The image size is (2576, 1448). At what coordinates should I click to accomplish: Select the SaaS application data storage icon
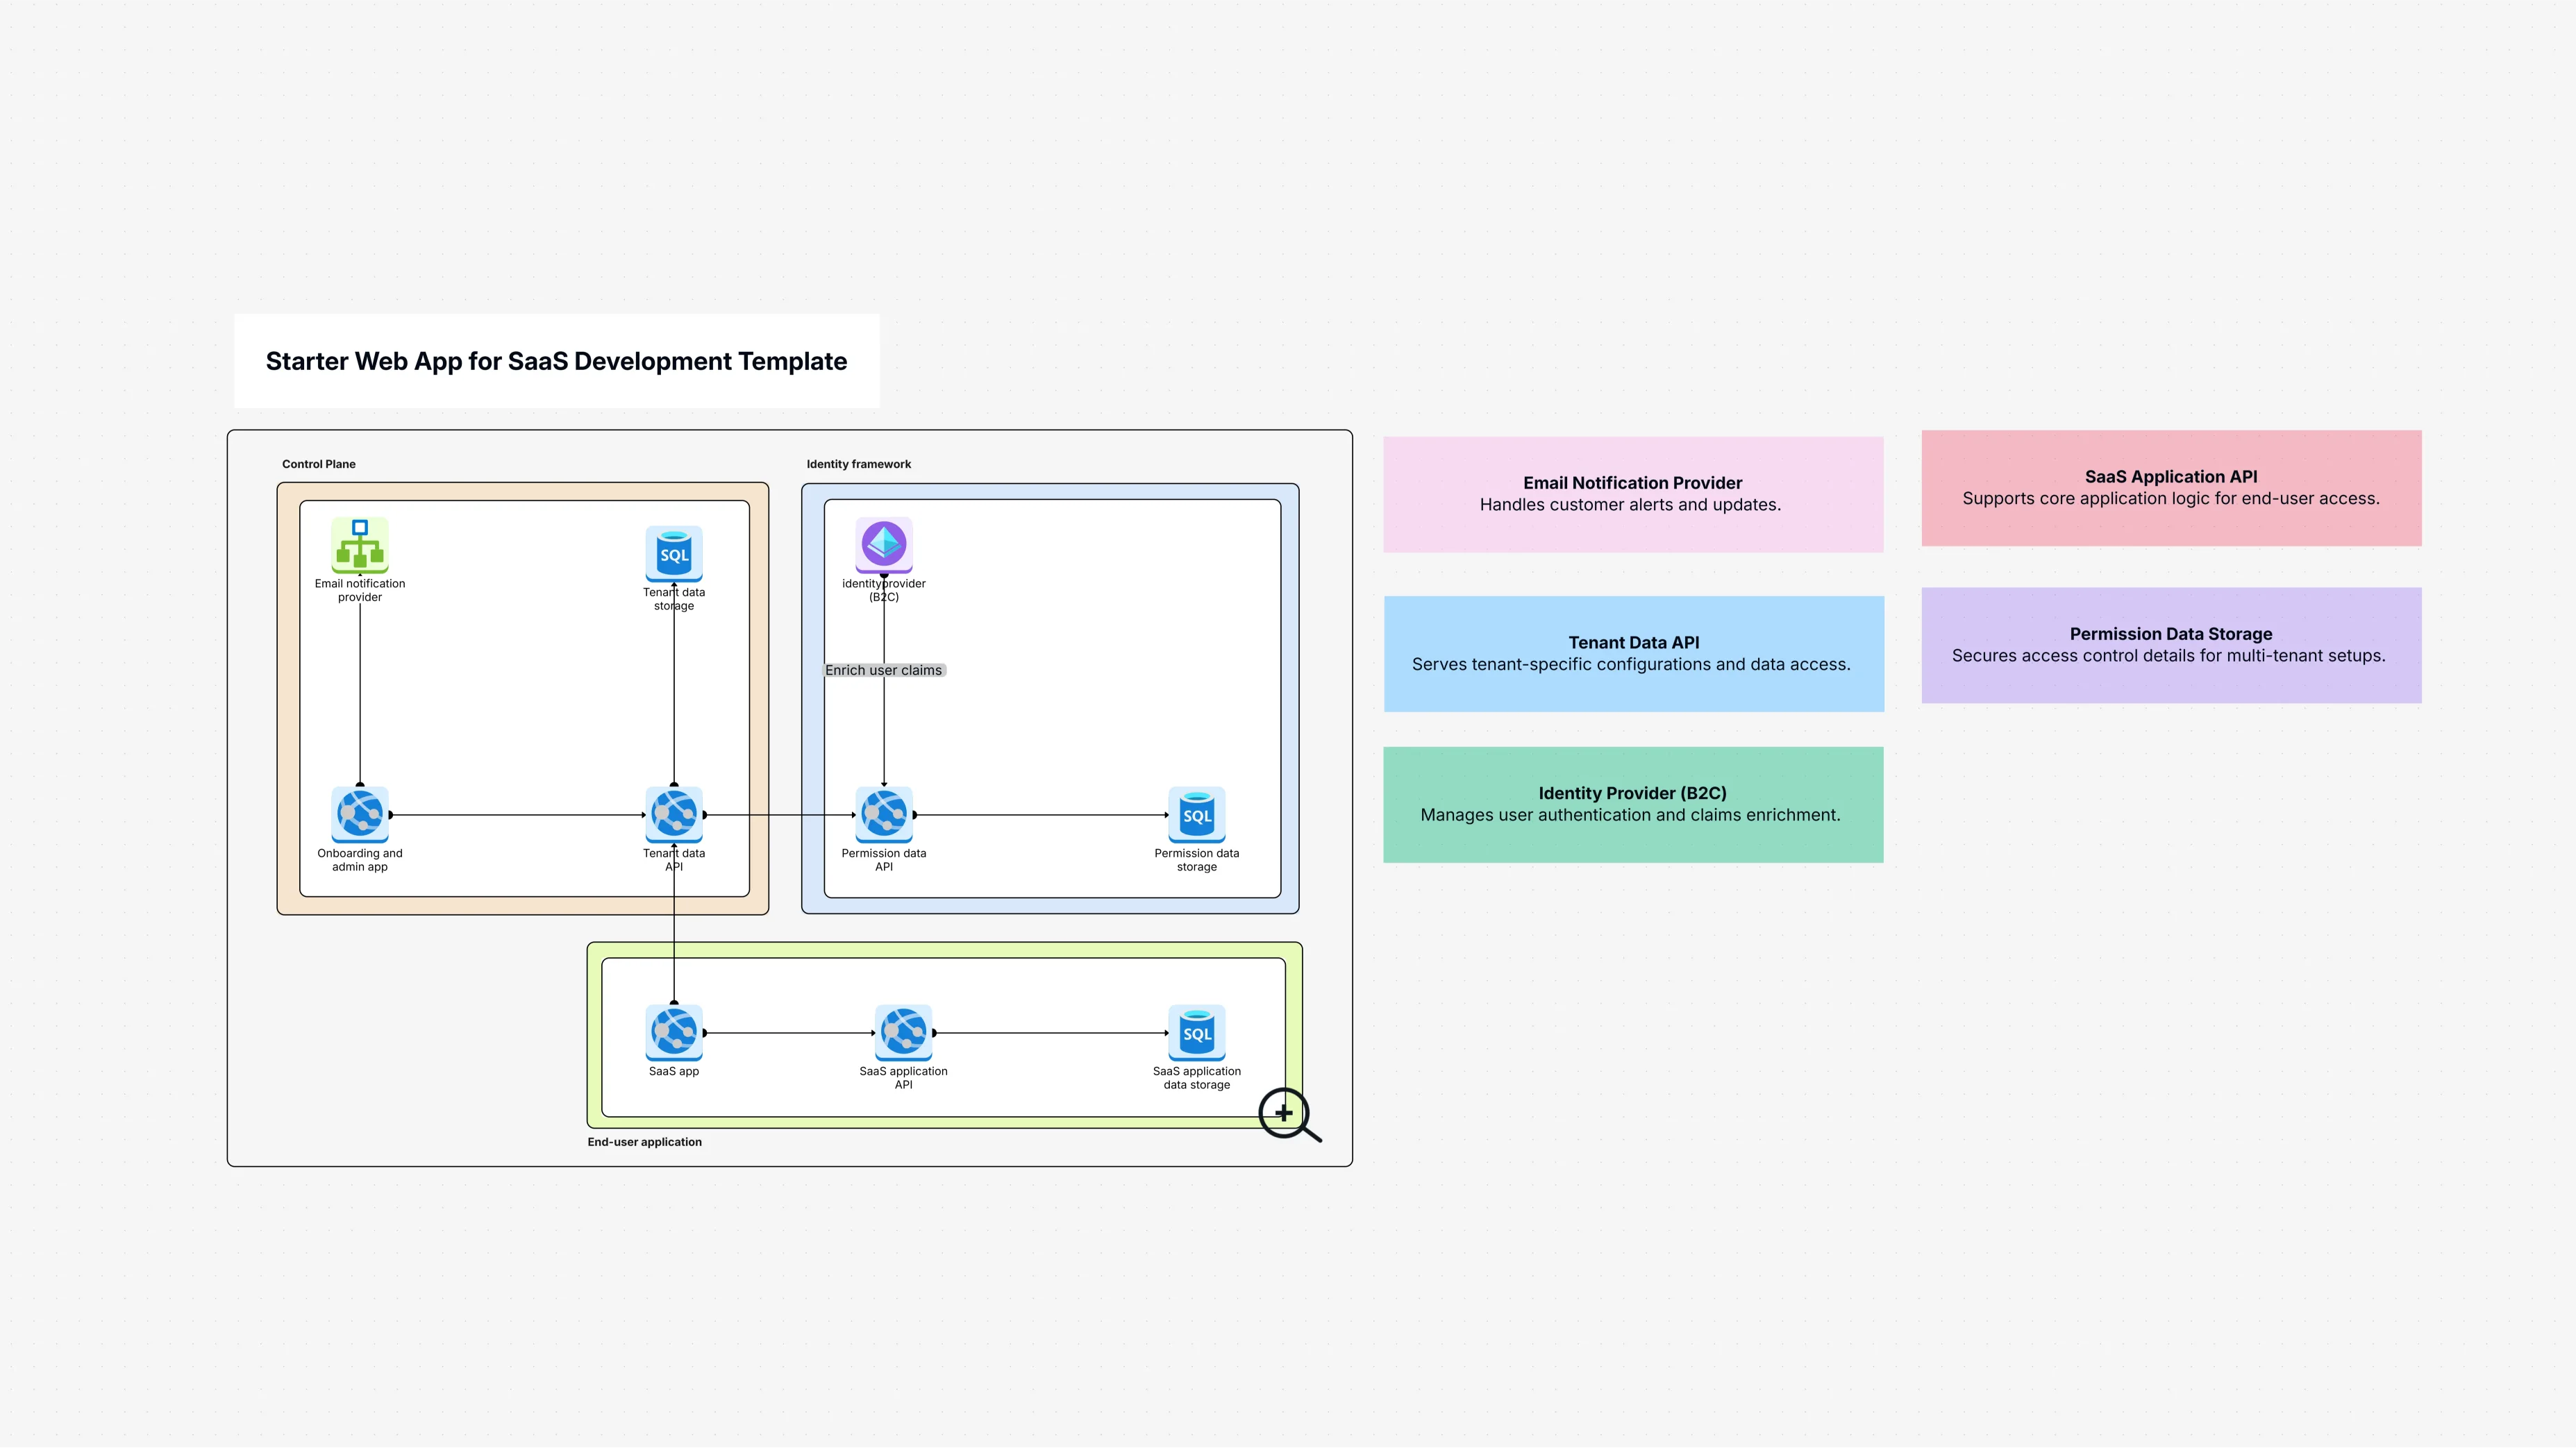click(1196, 1032)
